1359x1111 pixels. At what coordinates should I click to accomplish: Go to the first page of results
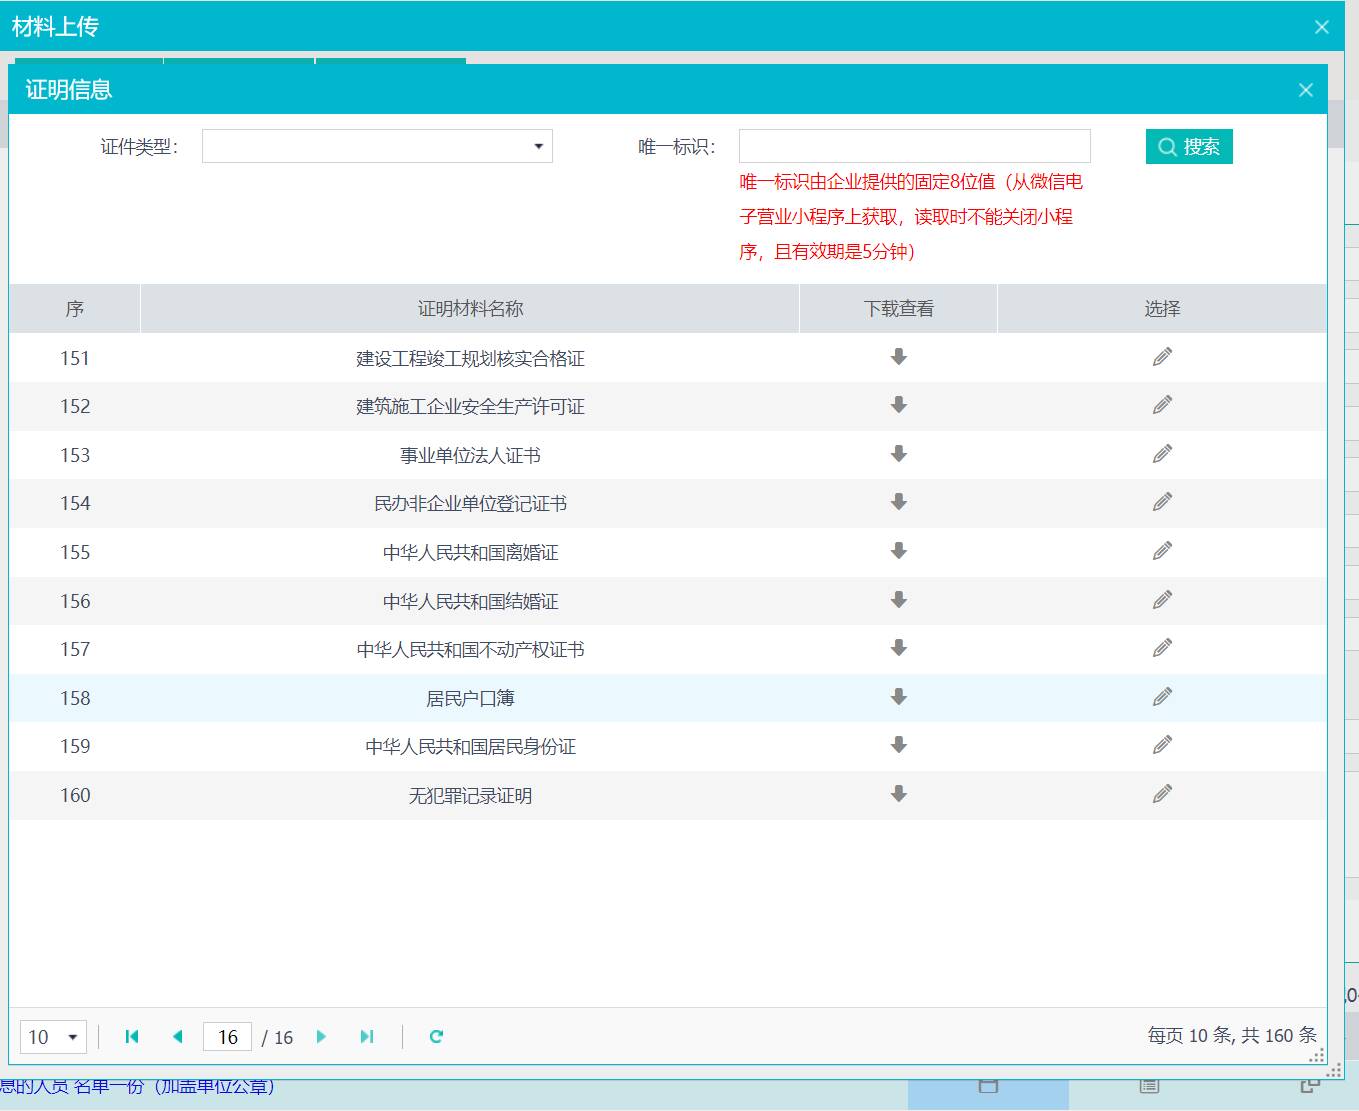coord(132,1036)
